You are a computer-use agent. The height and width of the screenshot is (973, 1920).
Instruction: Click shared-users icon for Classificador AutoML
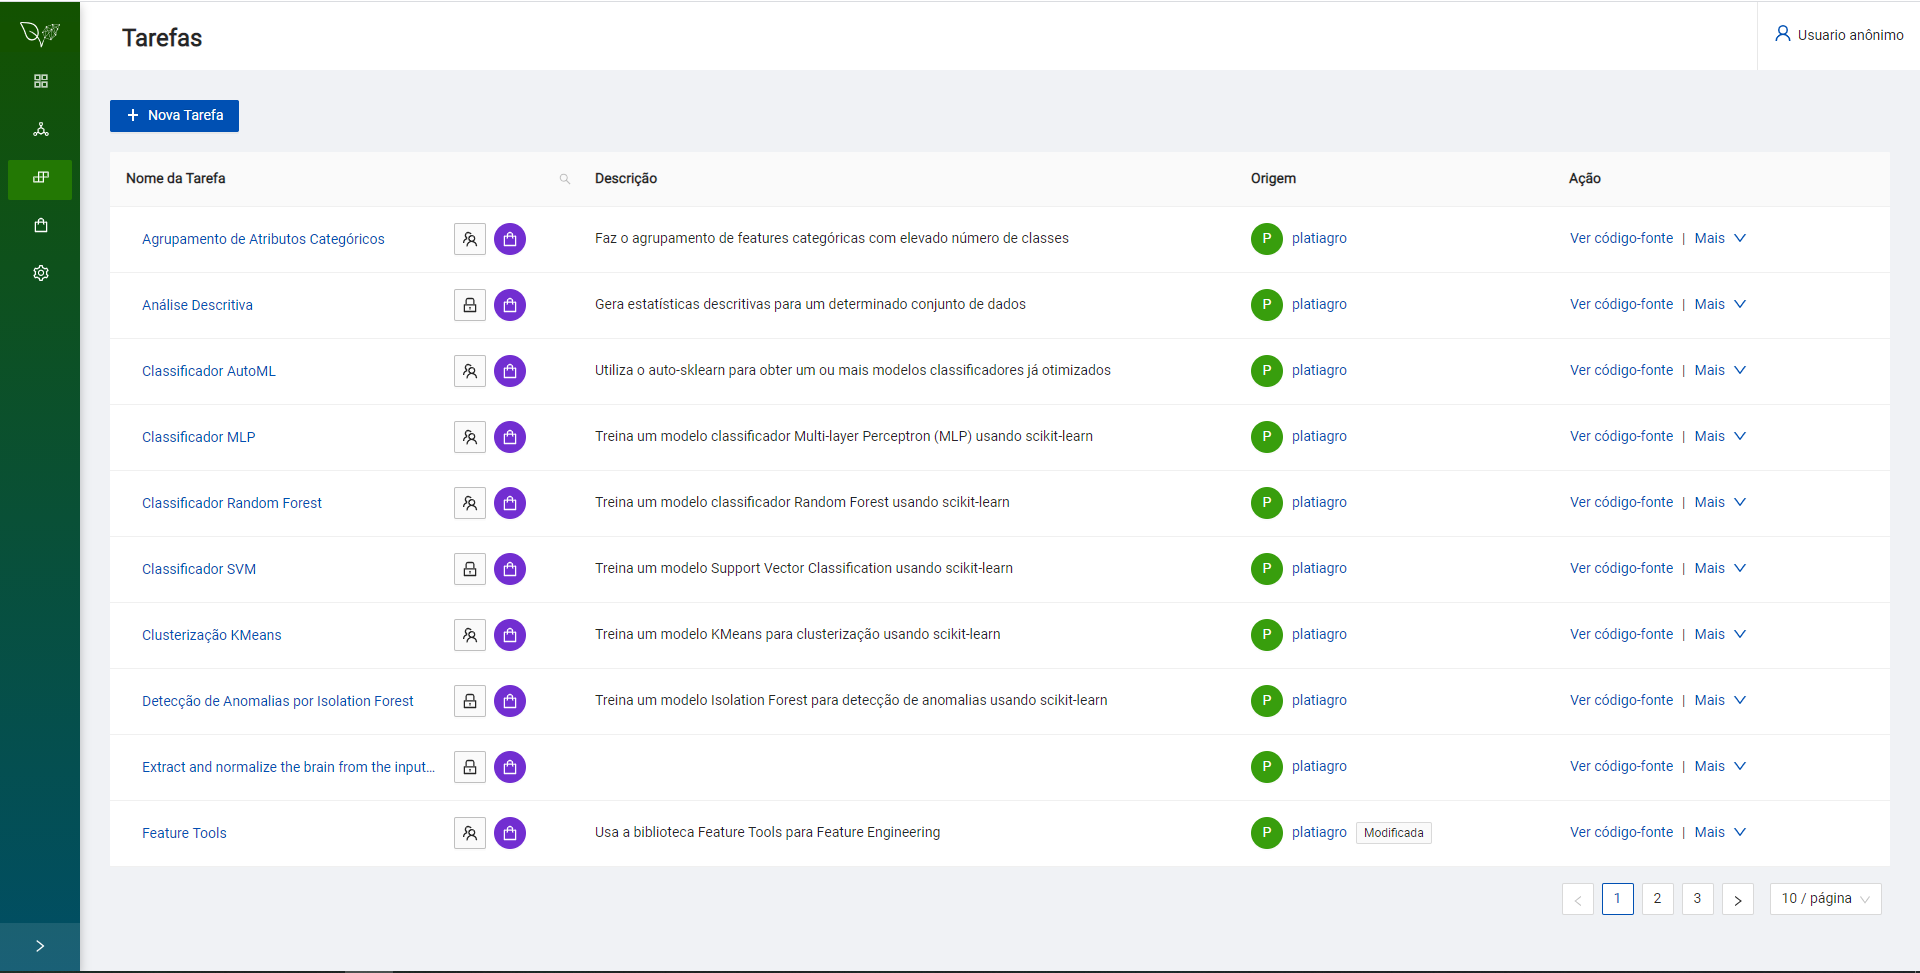tap(470, 371)
